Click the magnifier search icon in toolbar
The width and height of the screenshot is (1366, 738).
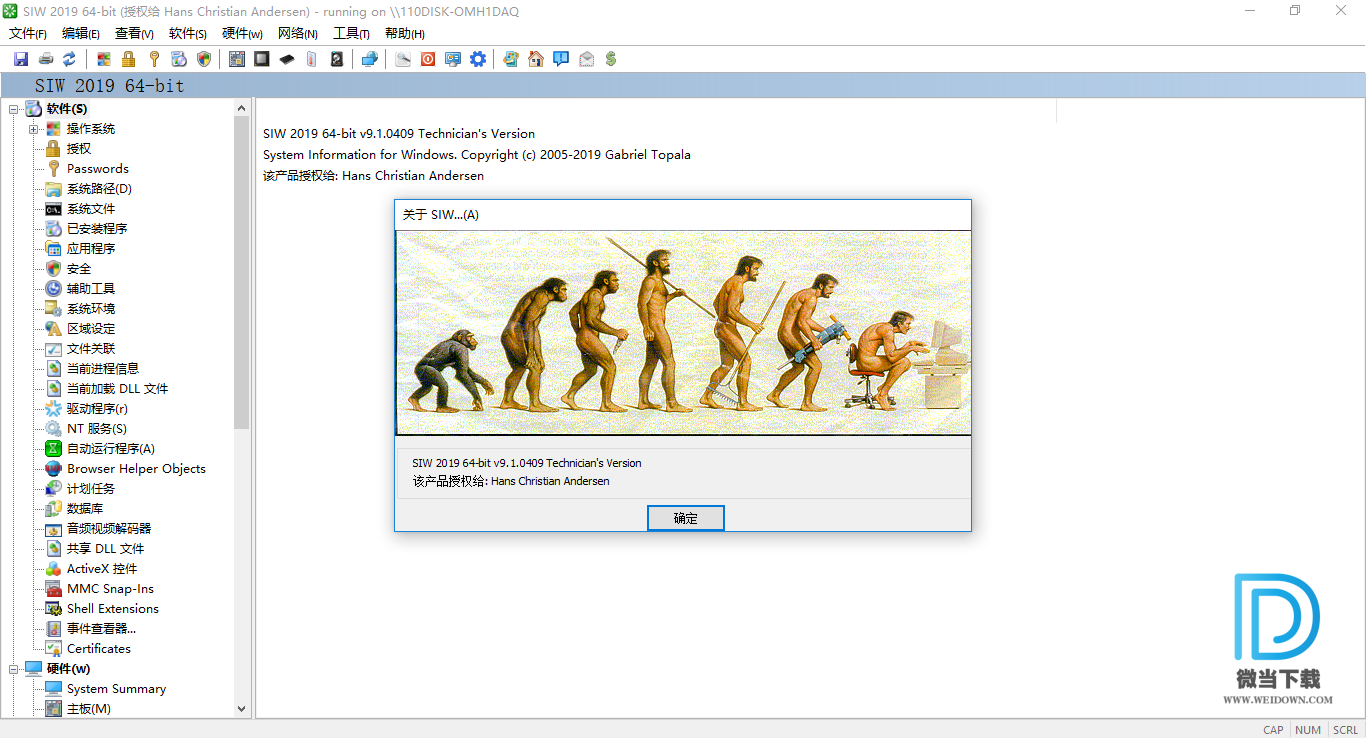coord(403,59)
